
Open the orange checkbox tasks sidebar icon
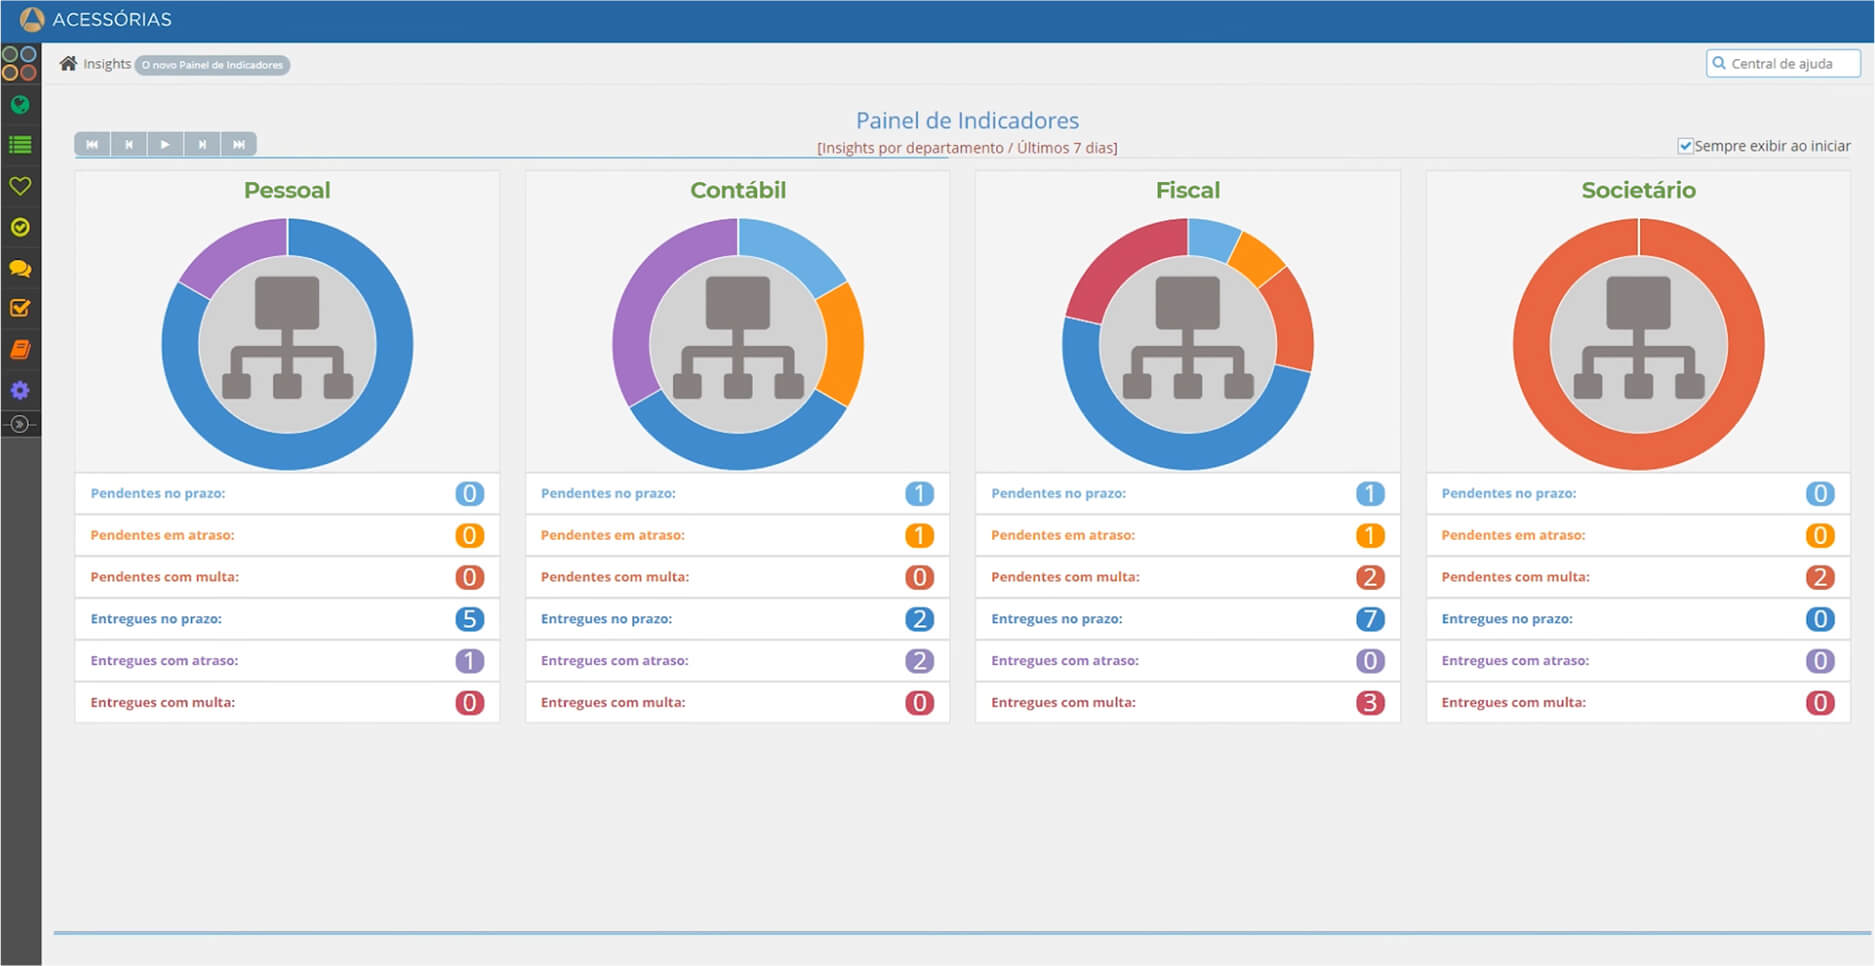coord(20,308)
